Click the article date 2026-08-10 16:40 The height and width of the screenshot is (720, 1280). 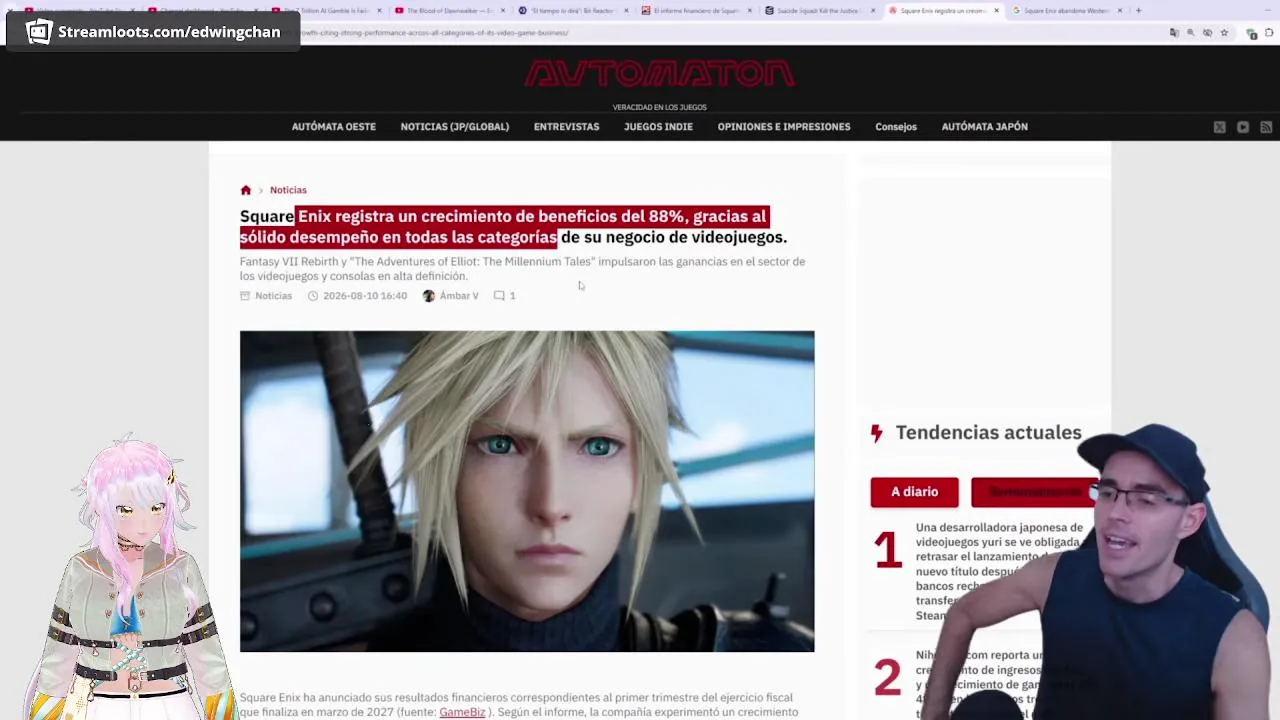[x=365, y=296]
